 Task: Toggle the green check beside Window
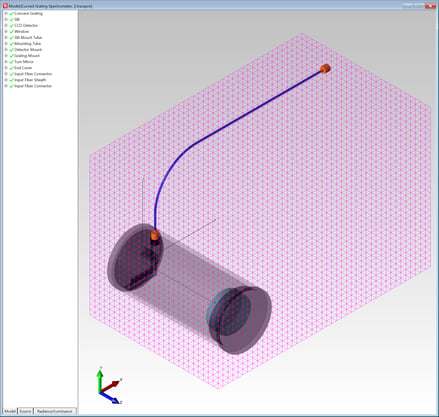click(12, 32)
